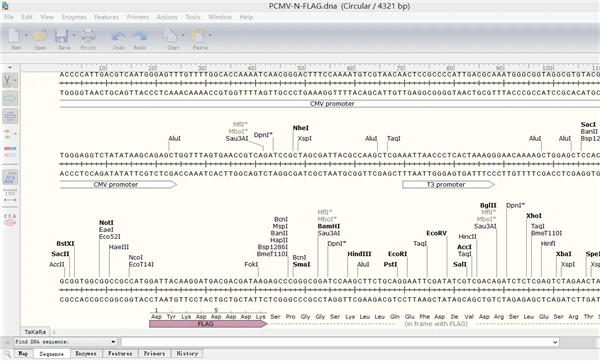Toggle the show translations button in sidebar

tap(10, 178)
